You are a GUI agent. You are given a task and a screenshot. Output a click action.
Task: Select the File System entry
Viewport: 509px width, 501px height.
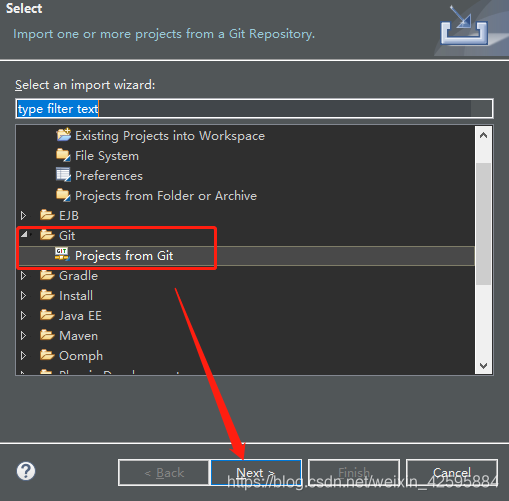(x=107, y=156)
